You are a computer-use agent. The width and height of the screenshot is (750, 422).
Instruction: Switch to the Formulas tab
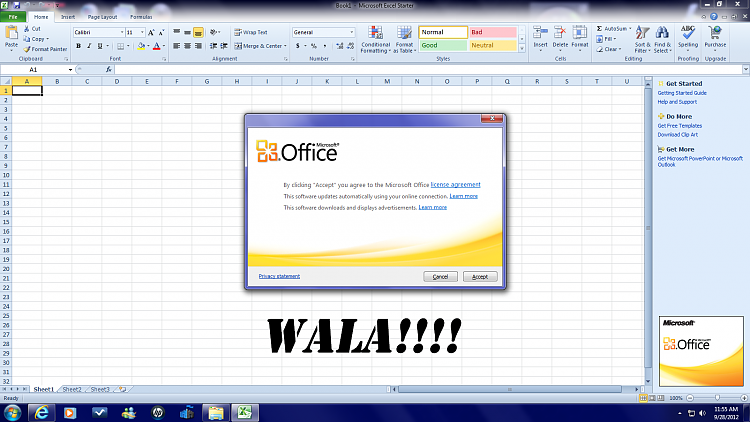pos(141,17)
